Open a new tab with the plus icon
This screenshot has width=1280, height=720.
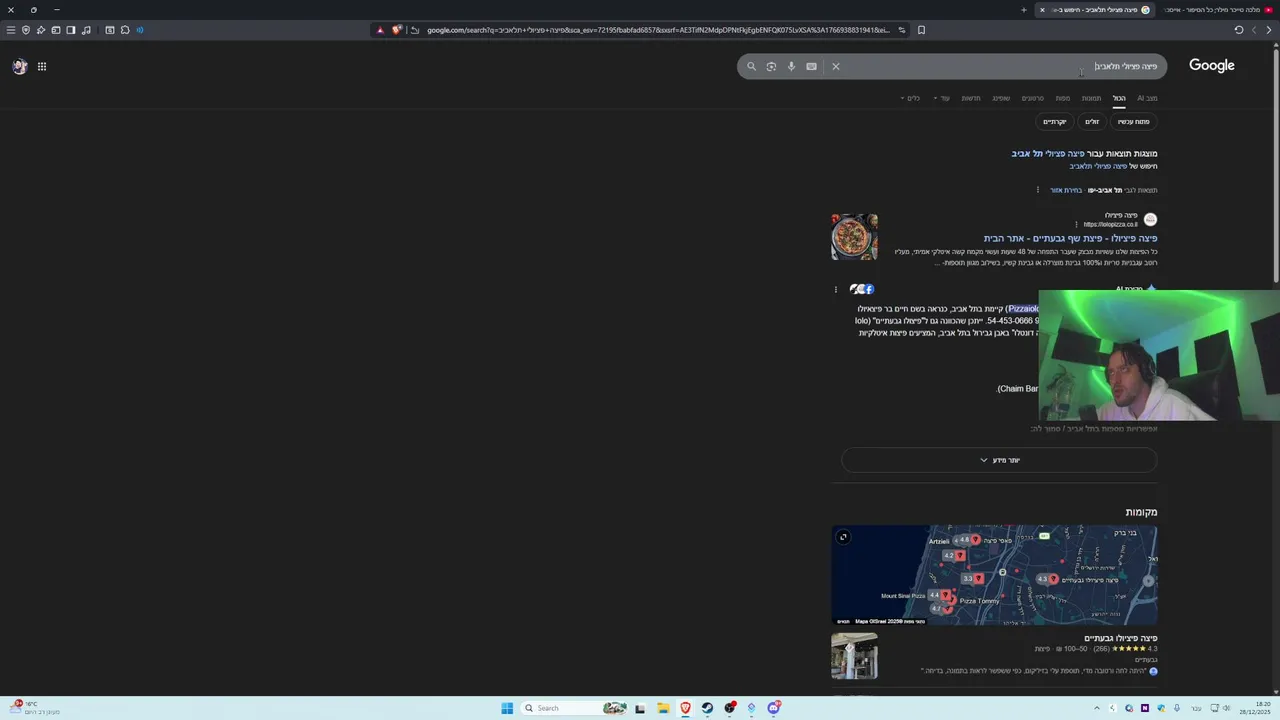click(x=1023, y=10)
